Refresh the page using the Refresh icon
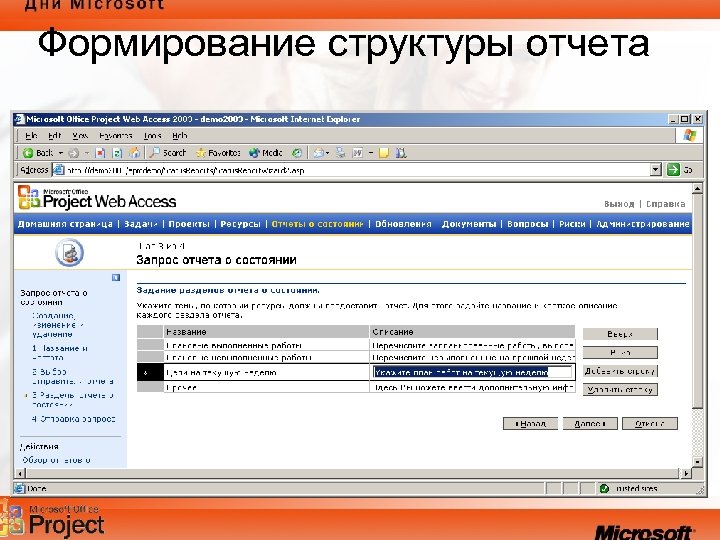 coord(117,153)
